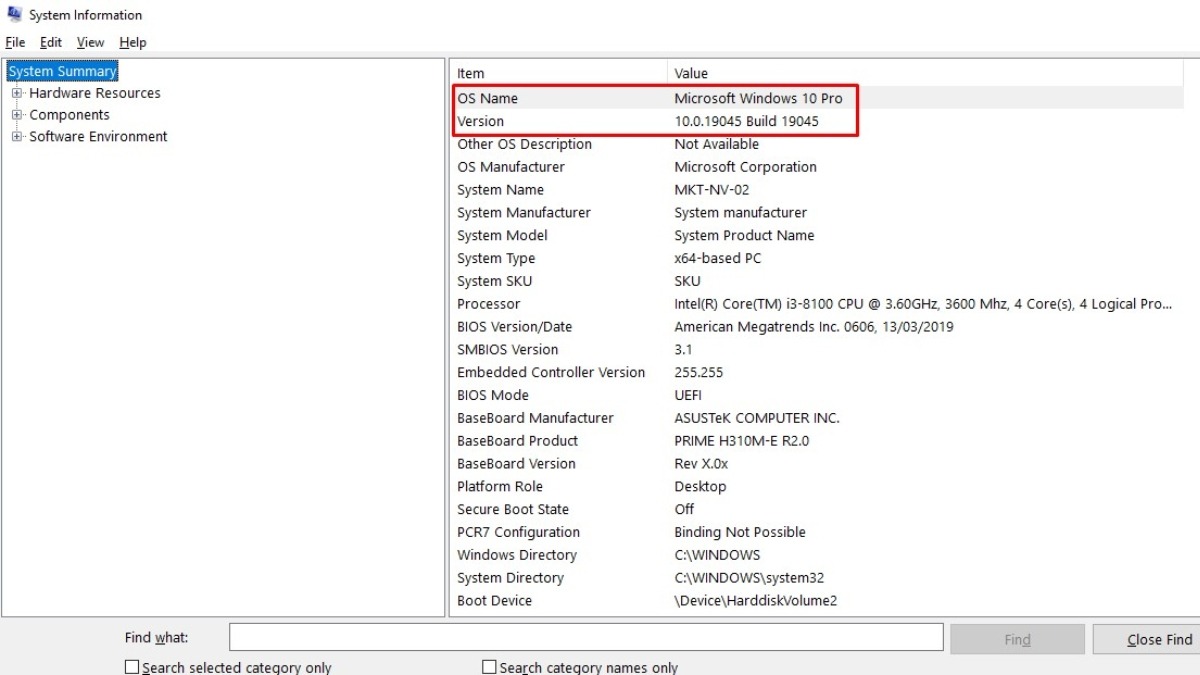
Task: Click the 'System Product Name' value
Action: [x=744, y=236]
